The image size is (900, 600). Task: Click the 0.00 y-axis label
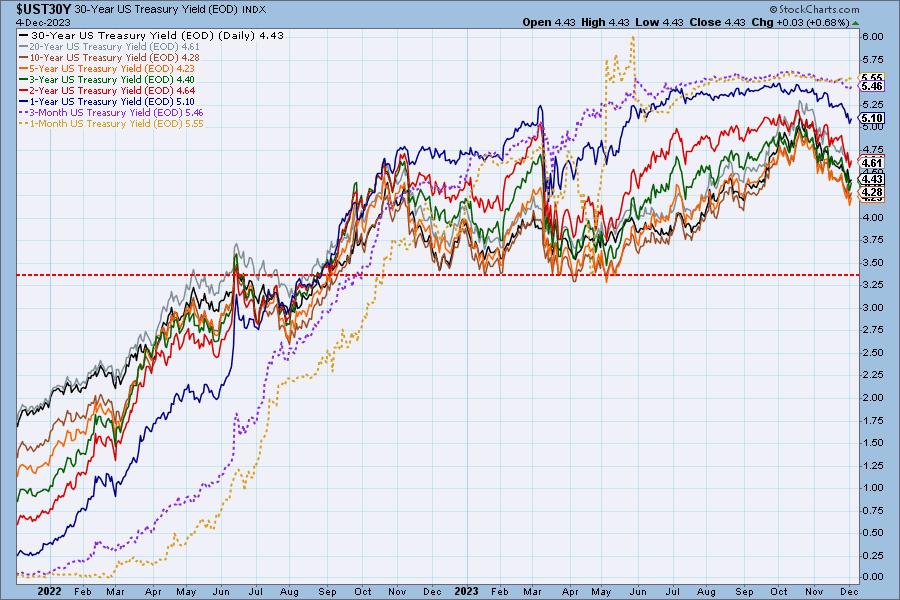pyautogui.click(x=872, y=577)
